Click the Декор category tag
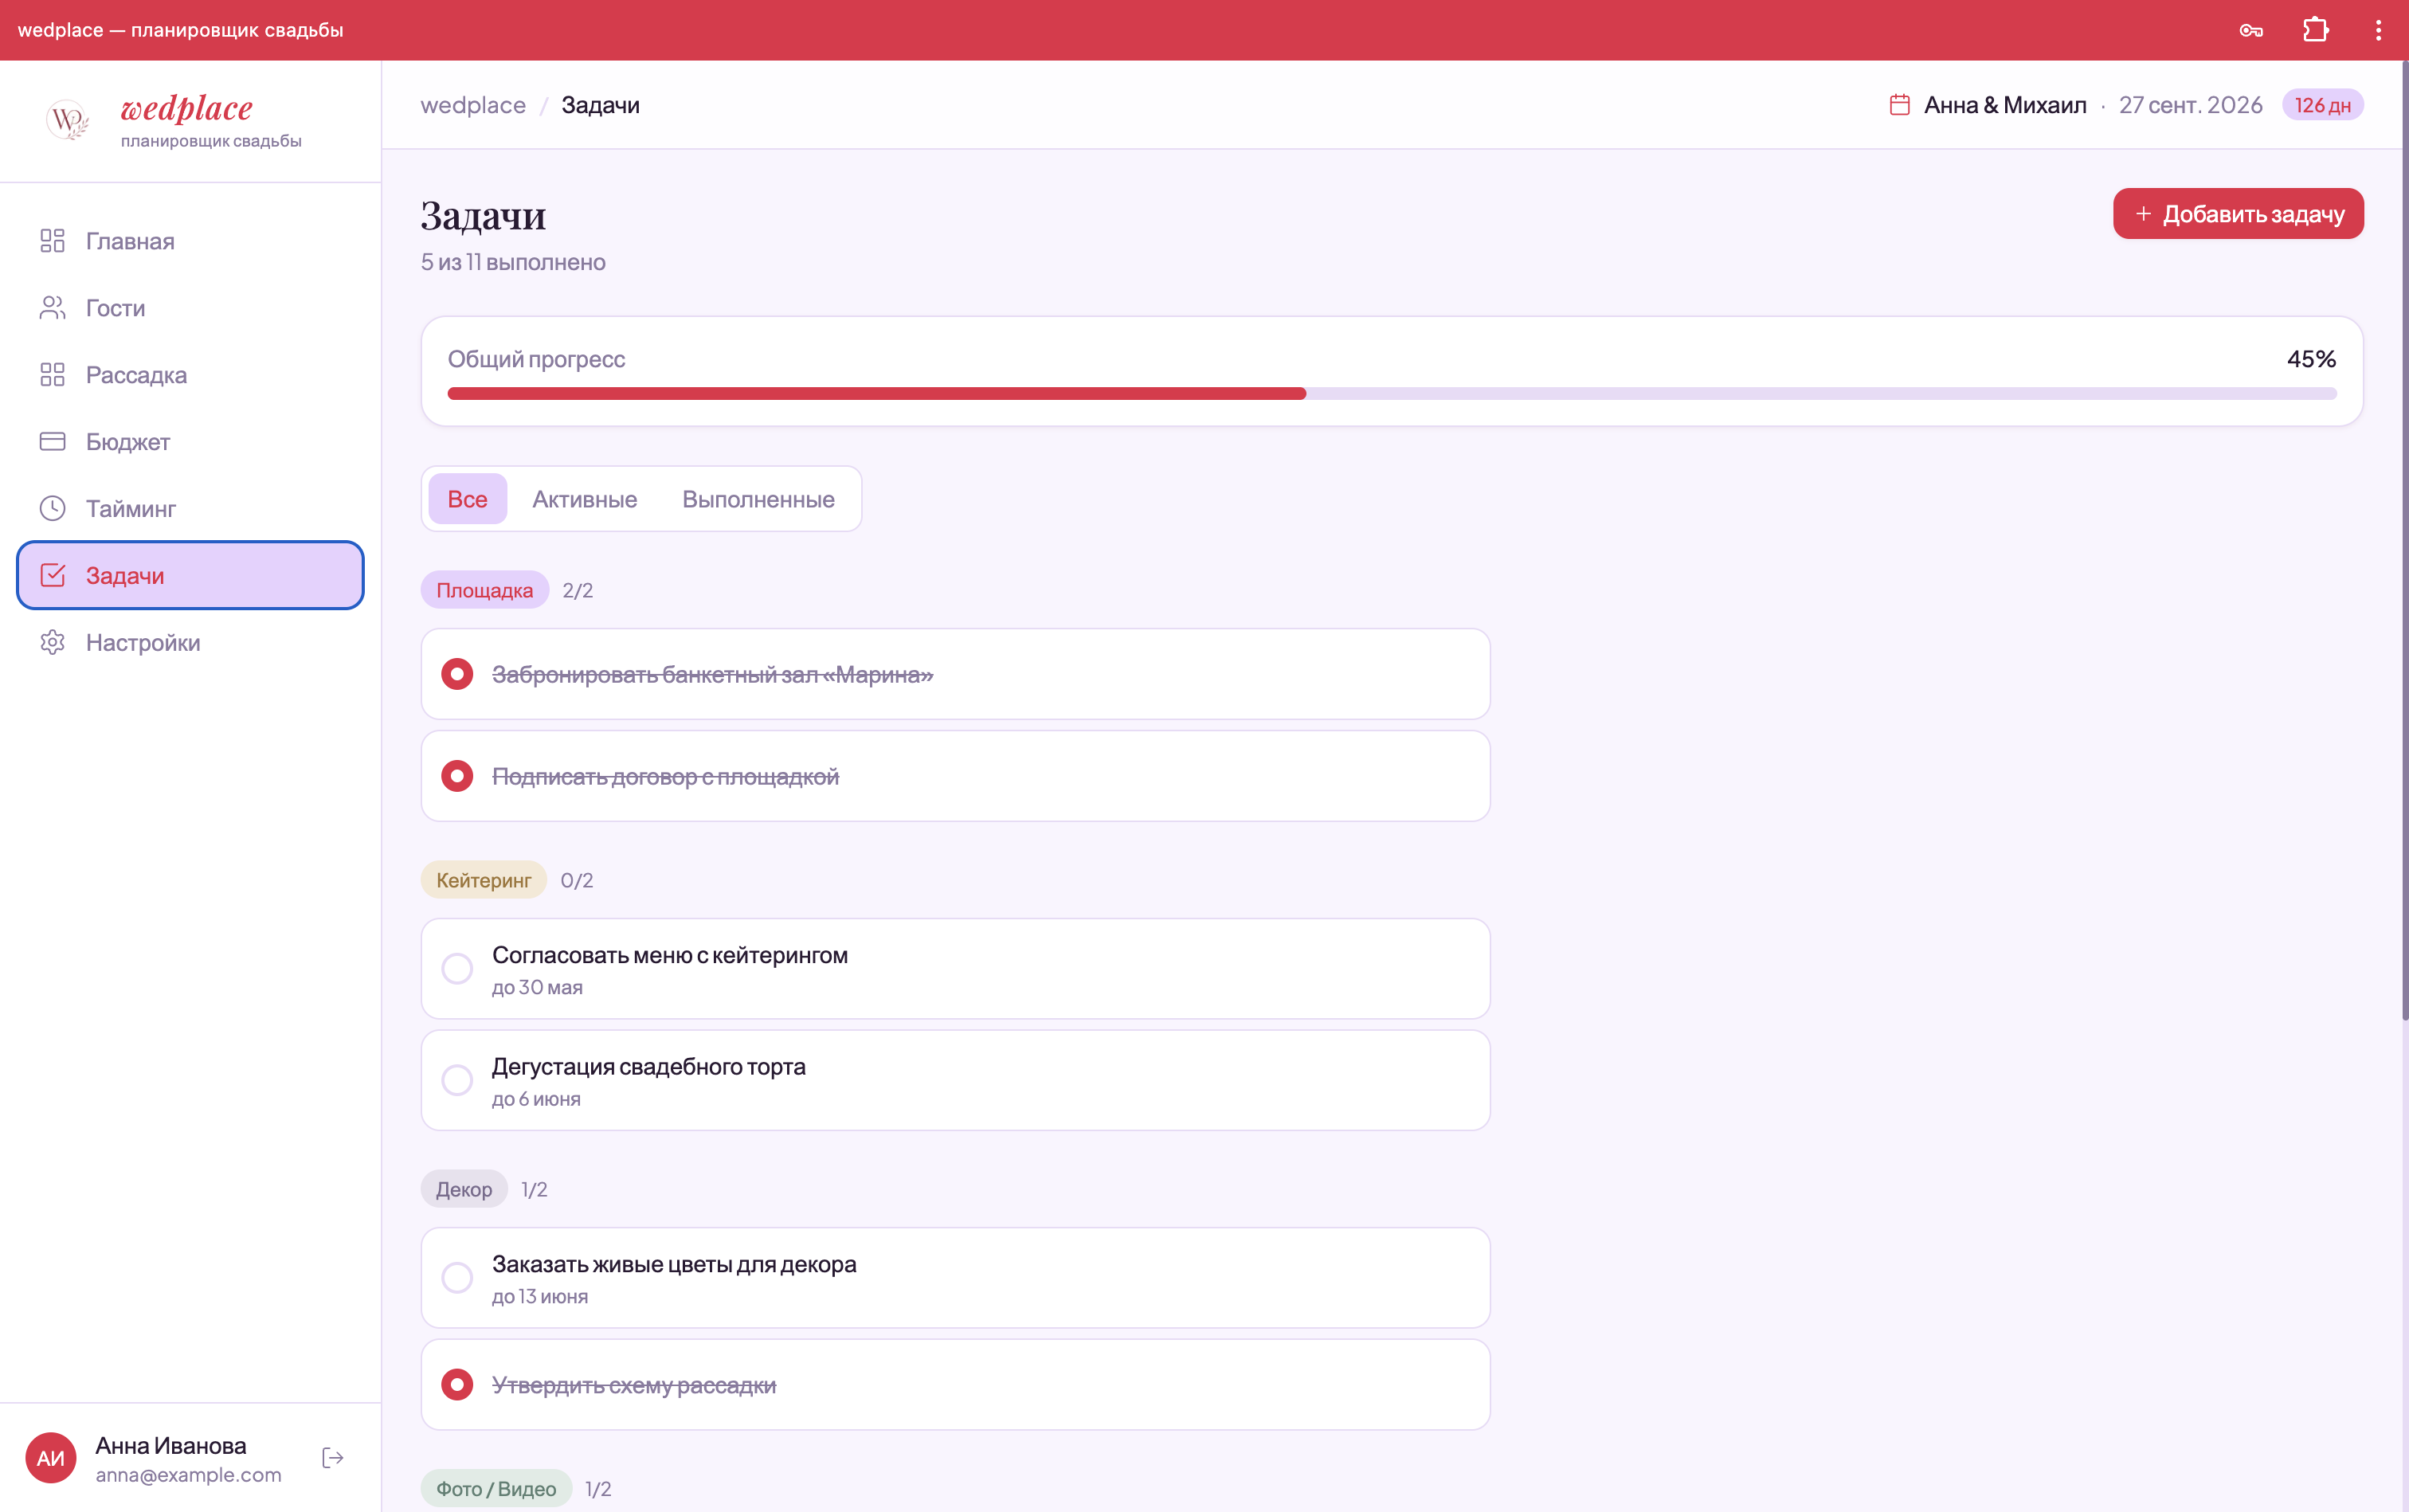This screenshot has width=2409, height=1512. (464, 1189)
